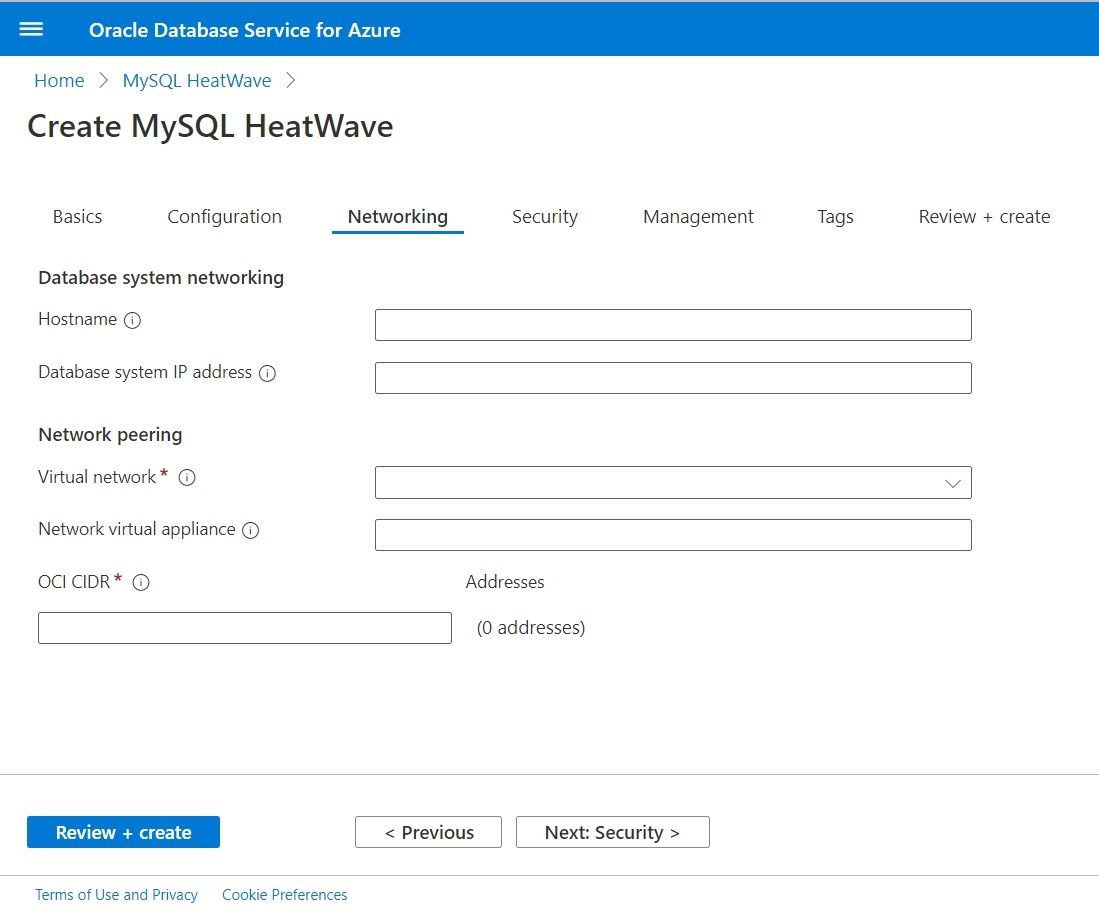This screenshot has height=915, width=1099.
Task: Open the Review + create tab
Action: coord(984,217)
